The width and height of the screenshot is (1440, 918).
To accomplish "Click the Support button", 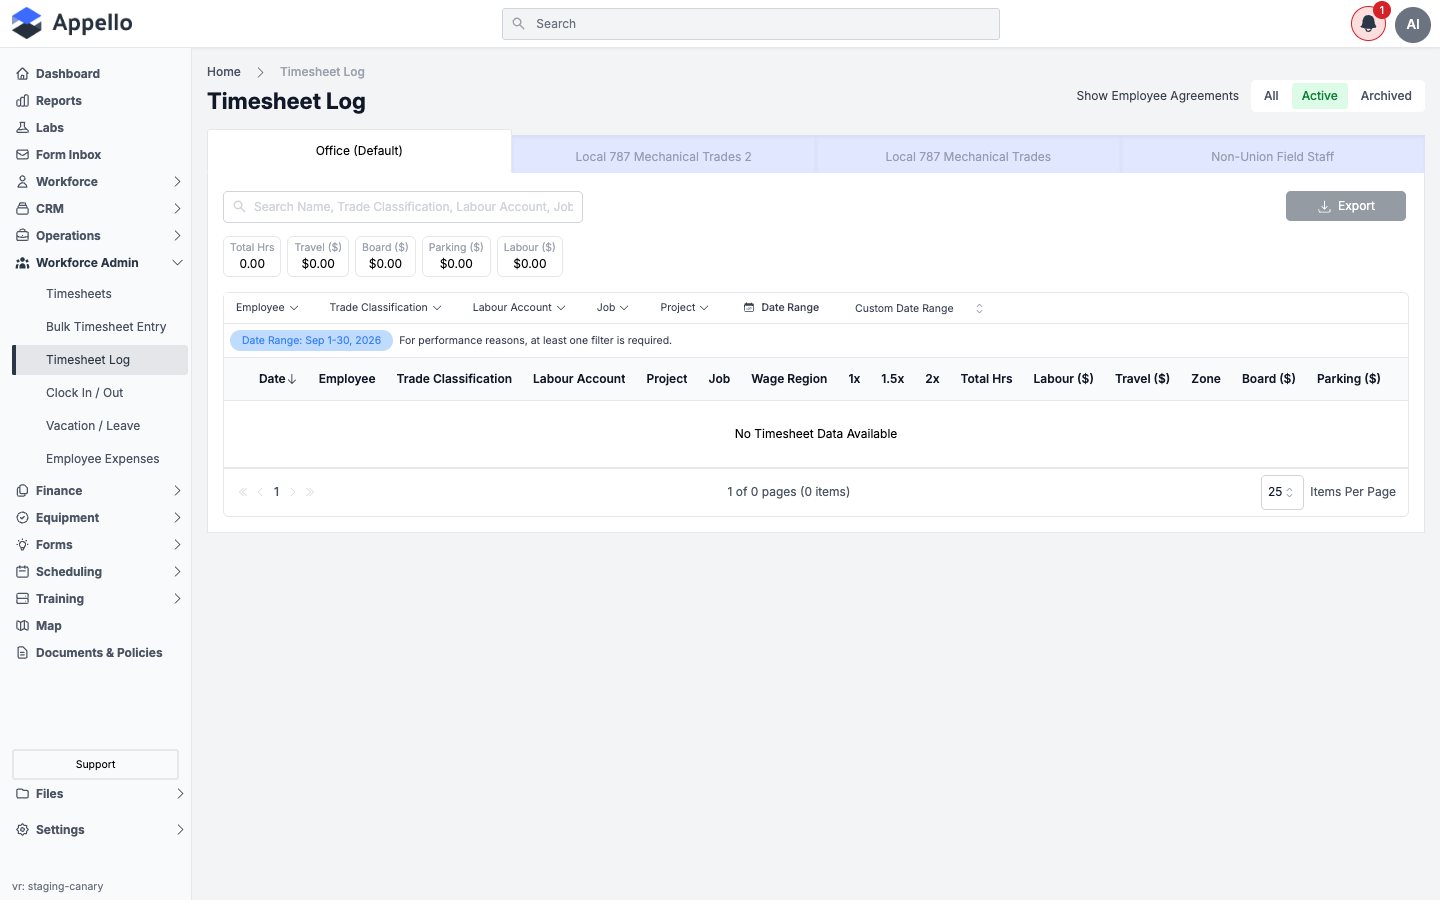I will click(95, 764).
